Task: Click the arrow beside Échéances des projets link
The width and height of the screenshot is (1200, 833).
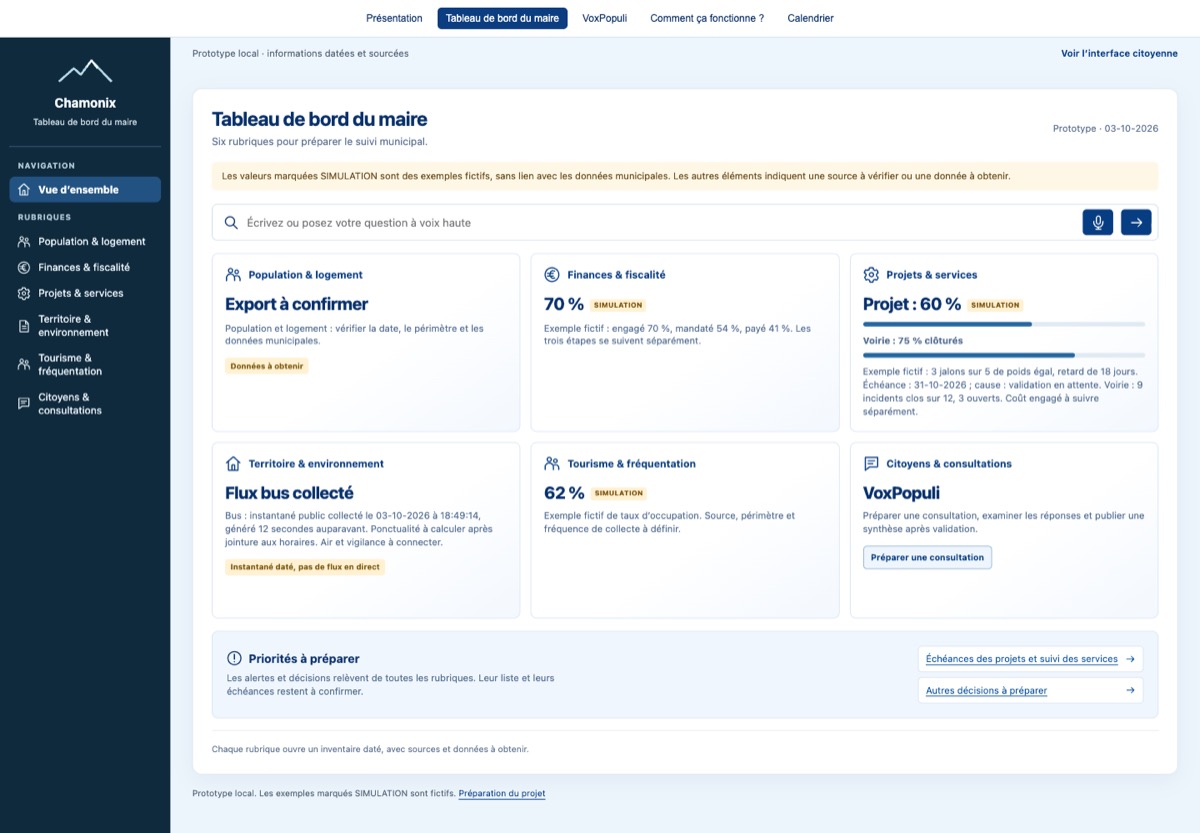Action: pyautogui.click(x=1130, y=659)
